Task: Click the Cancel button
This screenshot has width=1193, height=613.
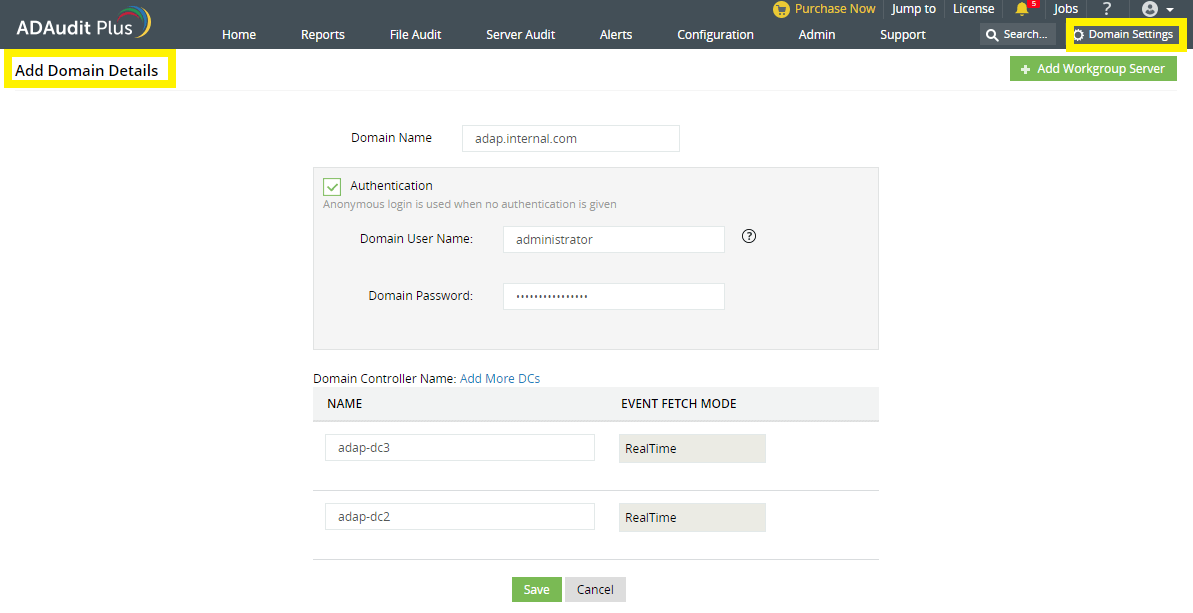Action: coord(595,589)
